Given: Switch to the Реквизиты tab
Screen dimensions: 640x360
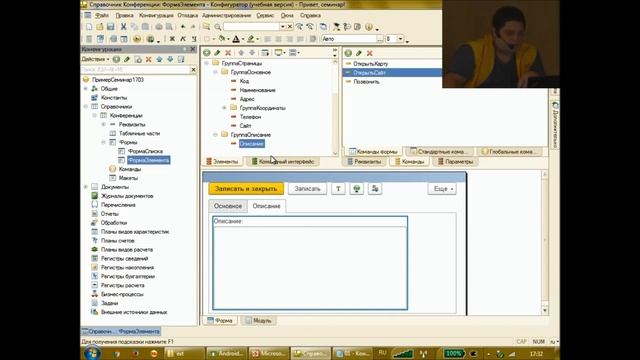Looking at the screenshot, I should pyautogui.click(x=364, y=162).
